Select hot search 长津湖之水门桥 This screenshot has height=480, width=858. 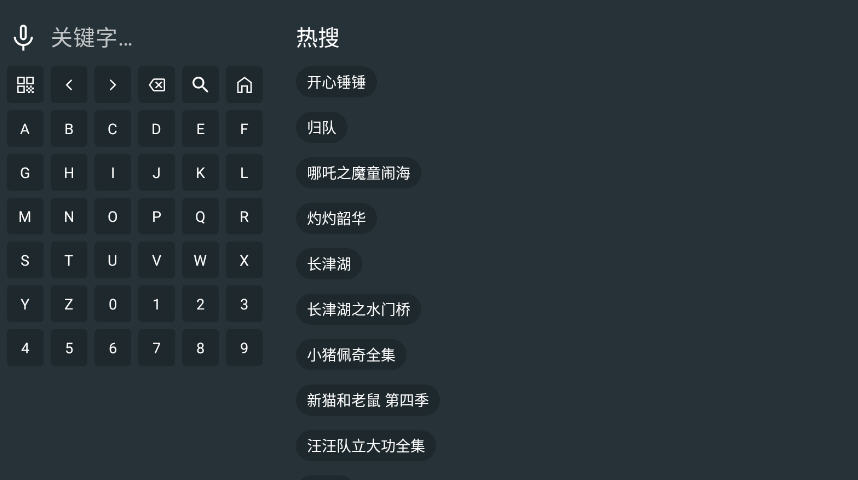pos(358,309)
